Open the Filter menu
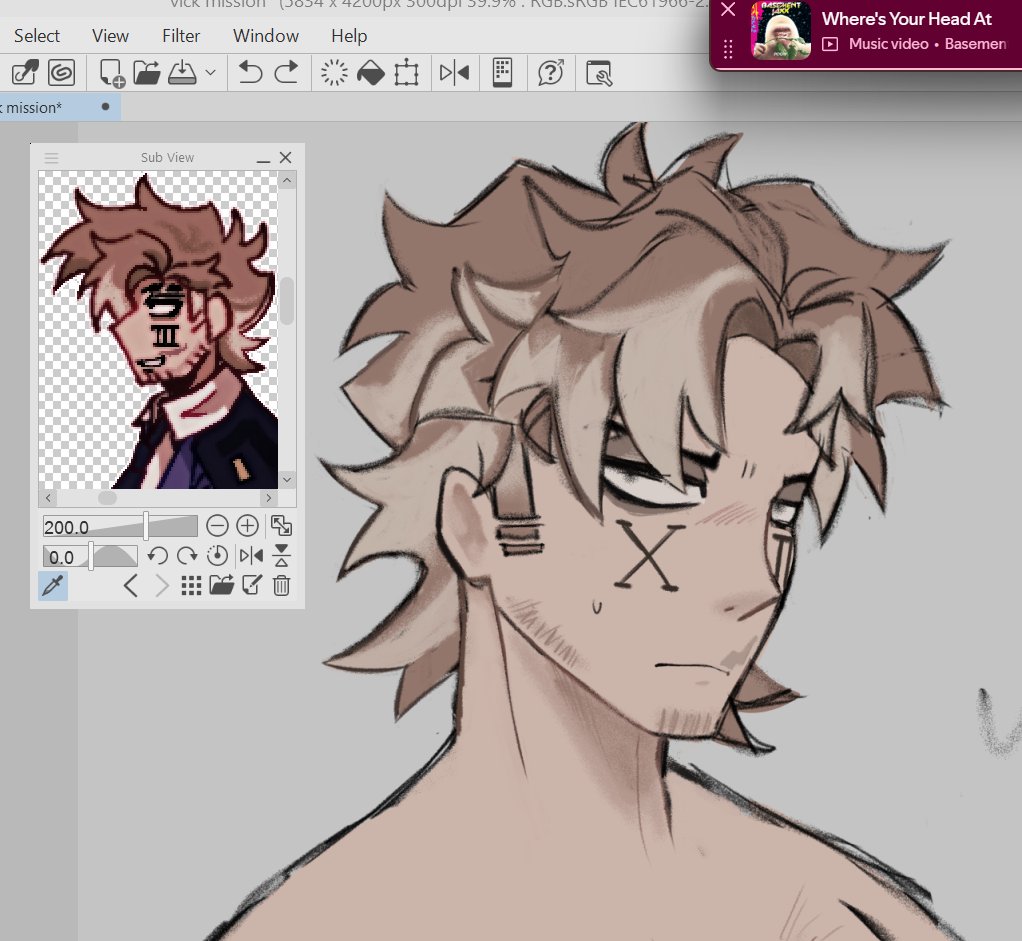This screenshot has width=1022, height=941. click(x=181, y=36)
